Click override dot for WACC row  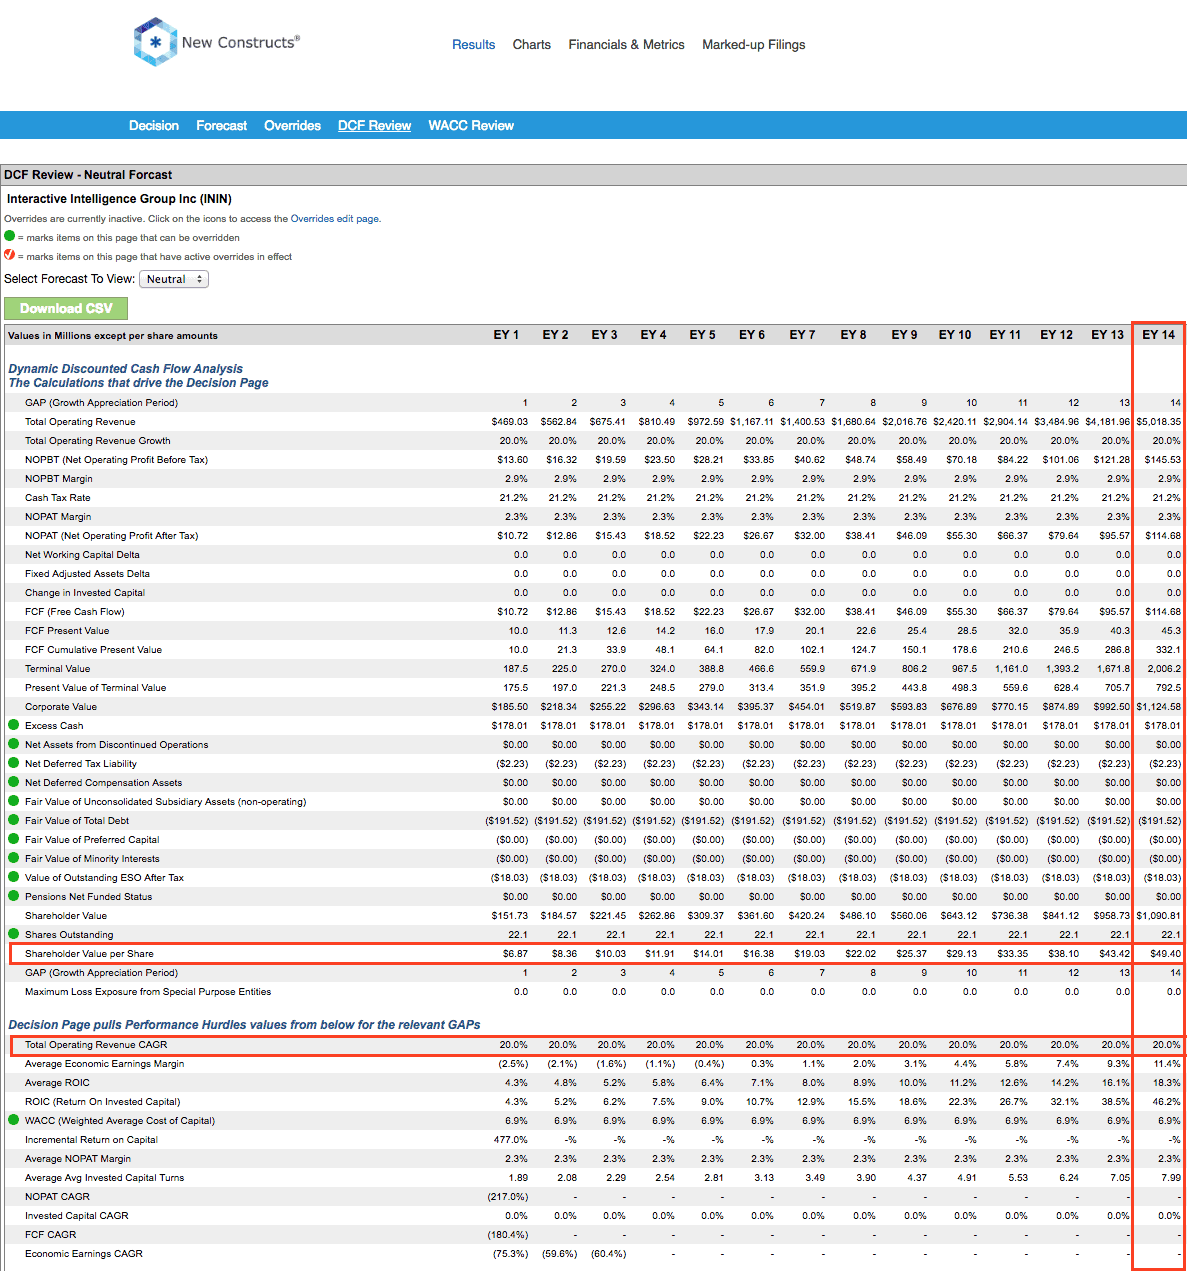pos(13,1120)
